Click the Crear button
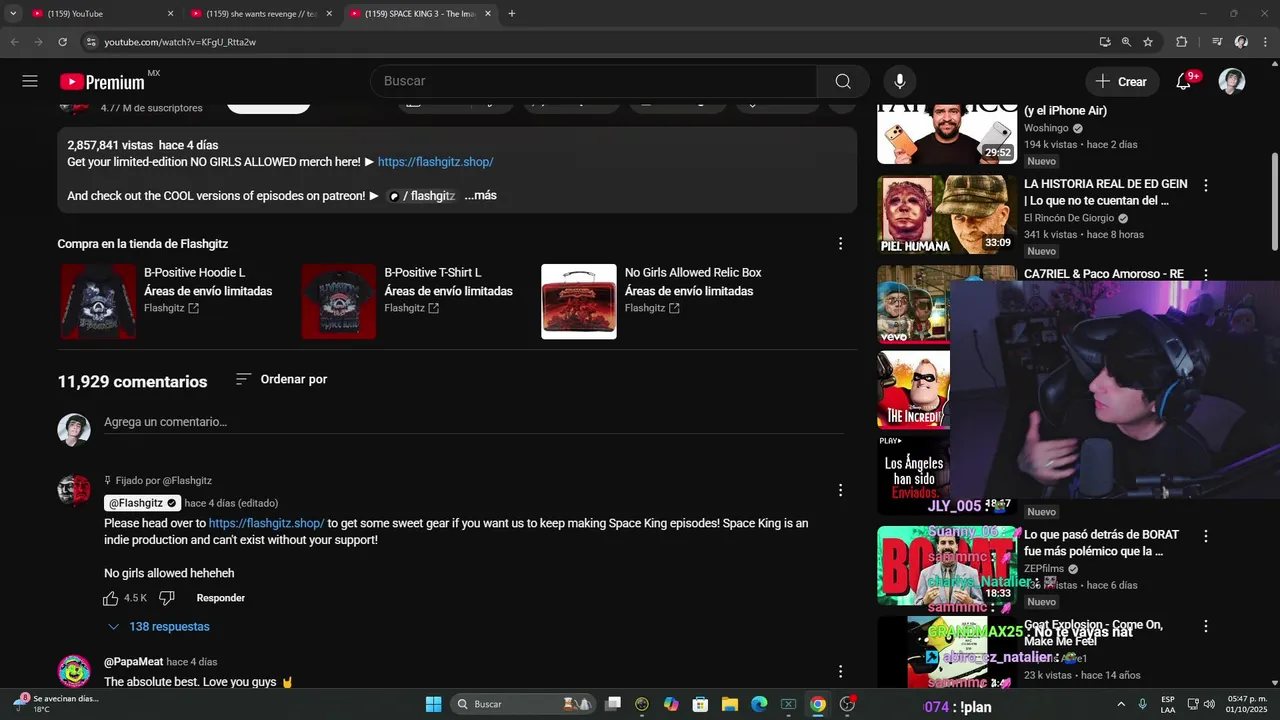1280x720 pixels. pos(1122,81)
